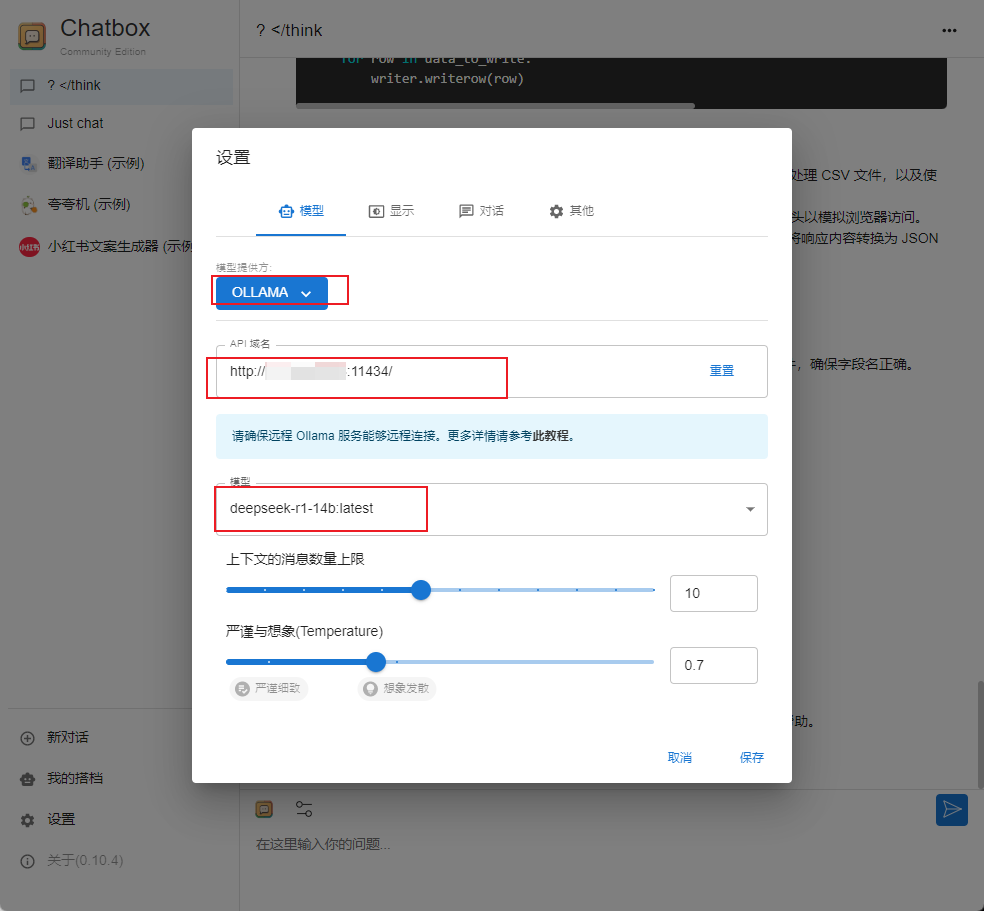Open the deepseek-r1-14b:latest model dropdown

490,509
